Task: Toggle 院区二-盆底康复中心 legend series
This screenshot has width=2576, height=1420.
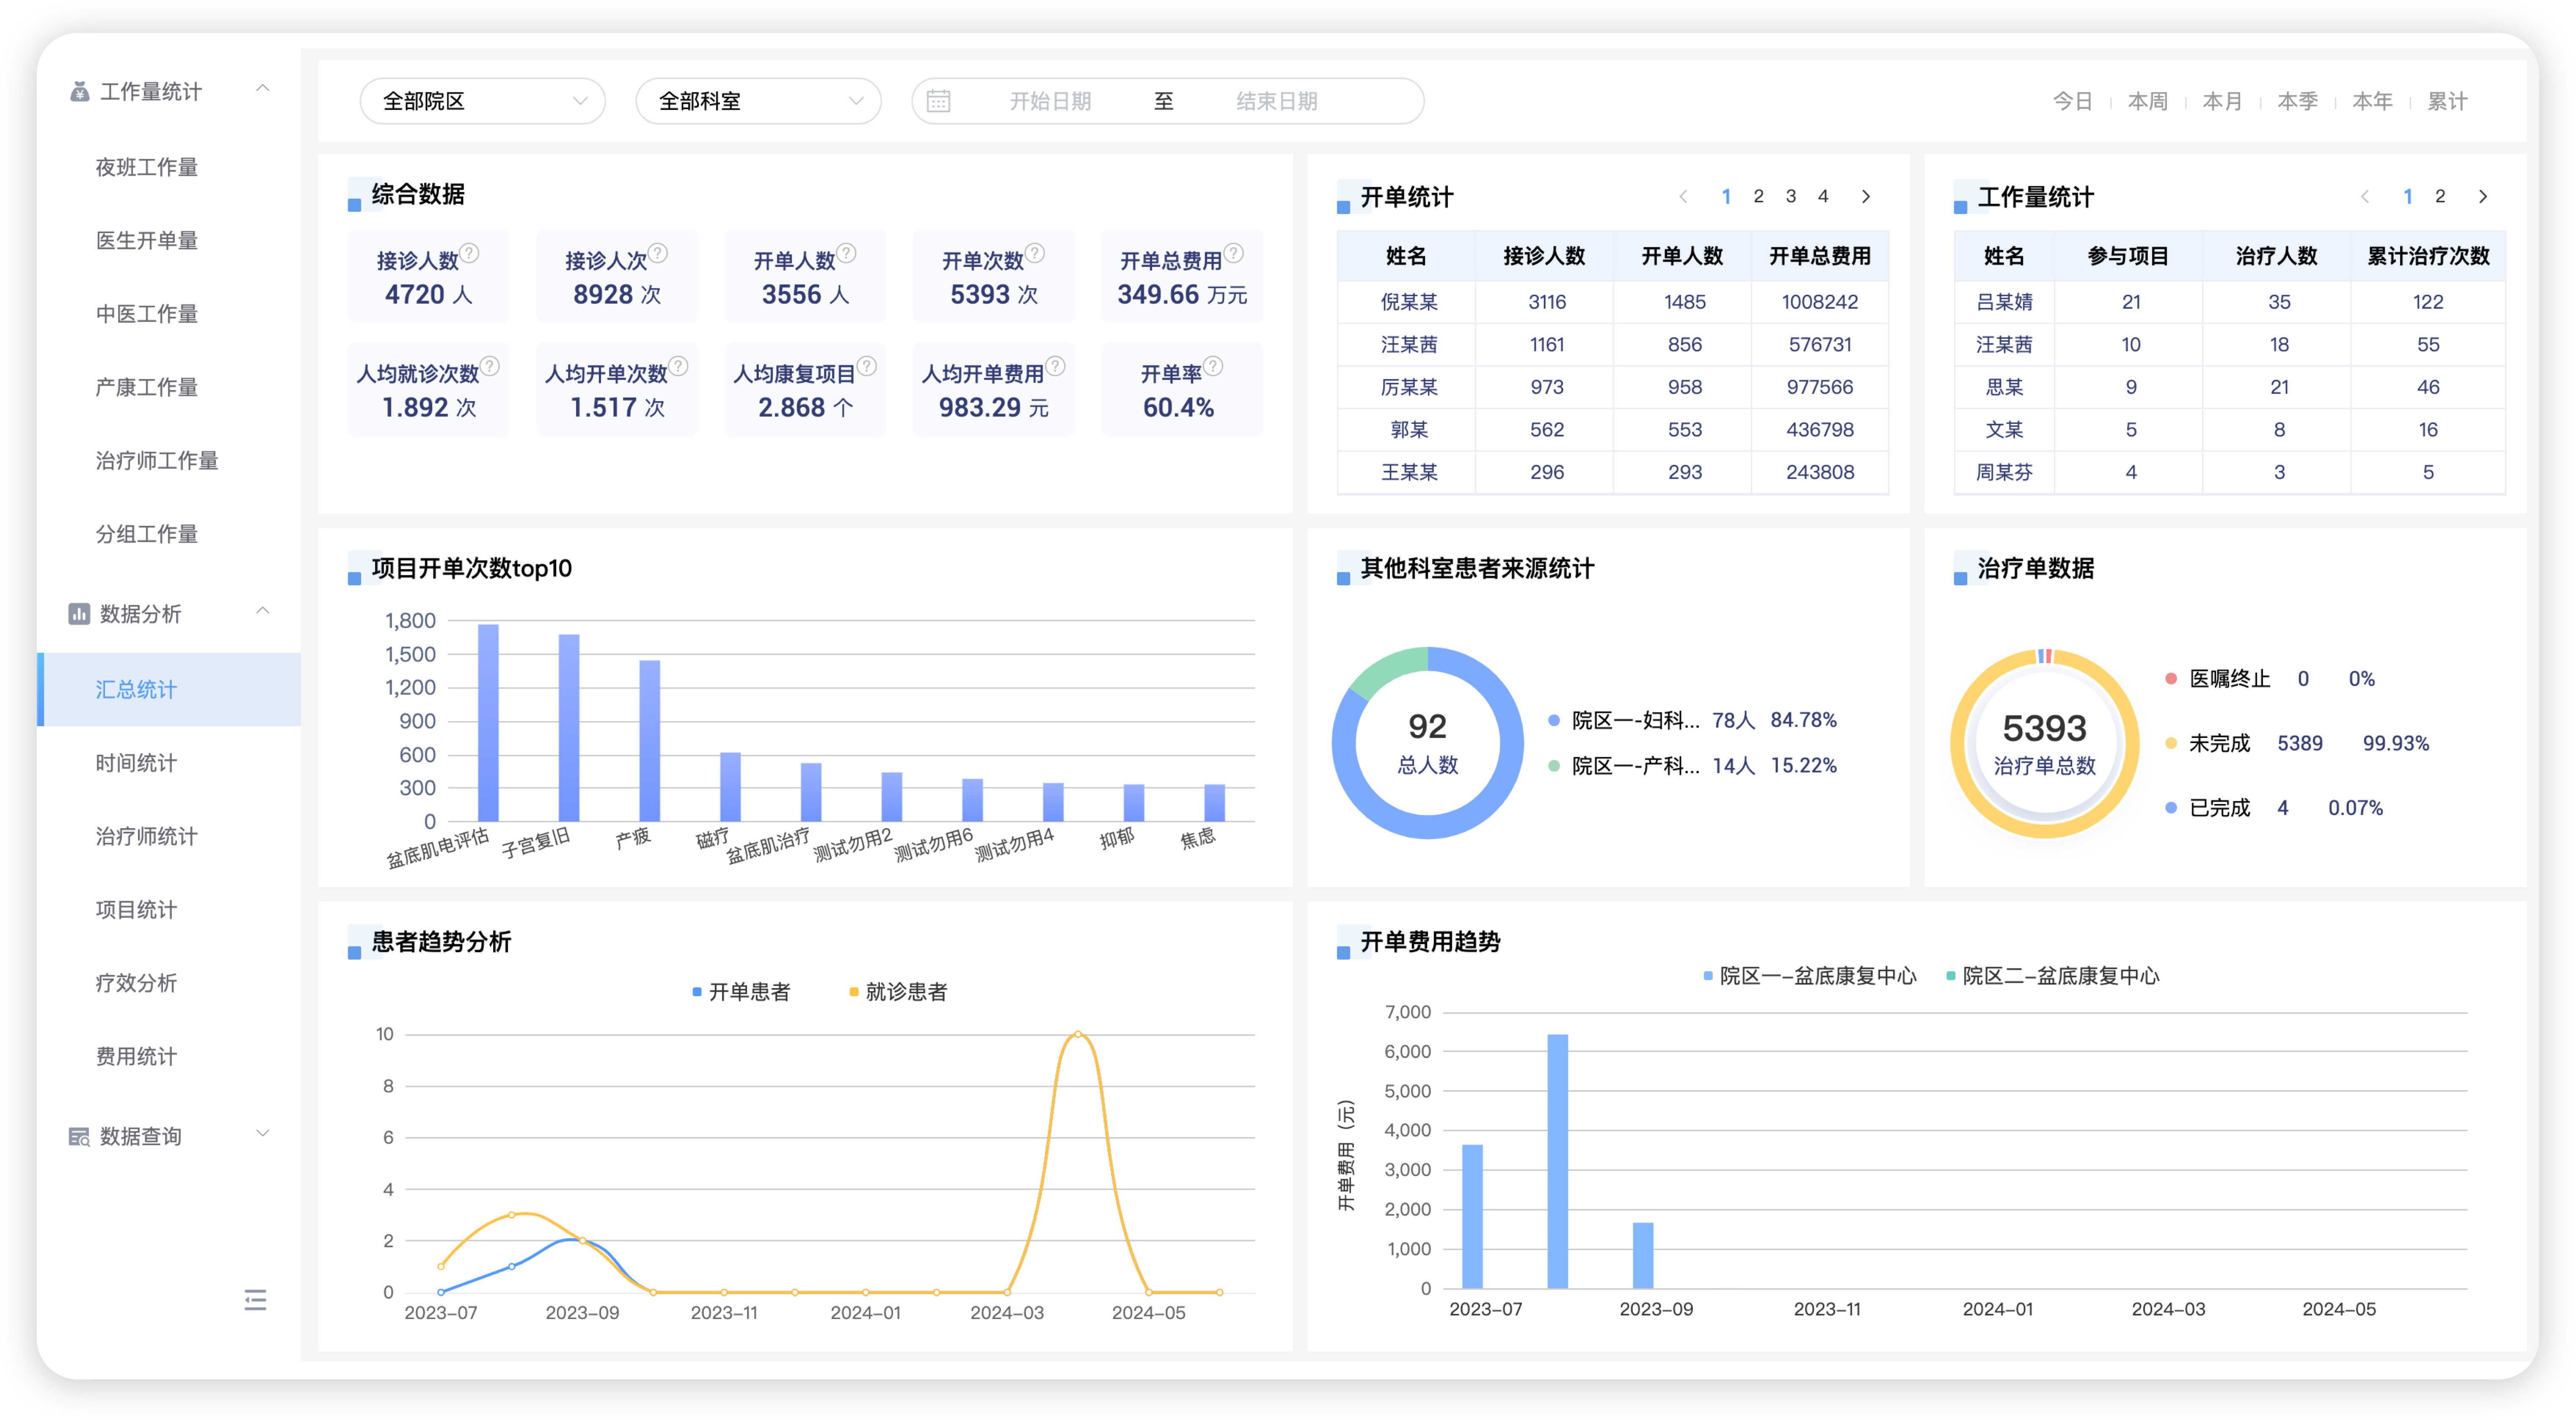Action: [x=2053, y=976]
